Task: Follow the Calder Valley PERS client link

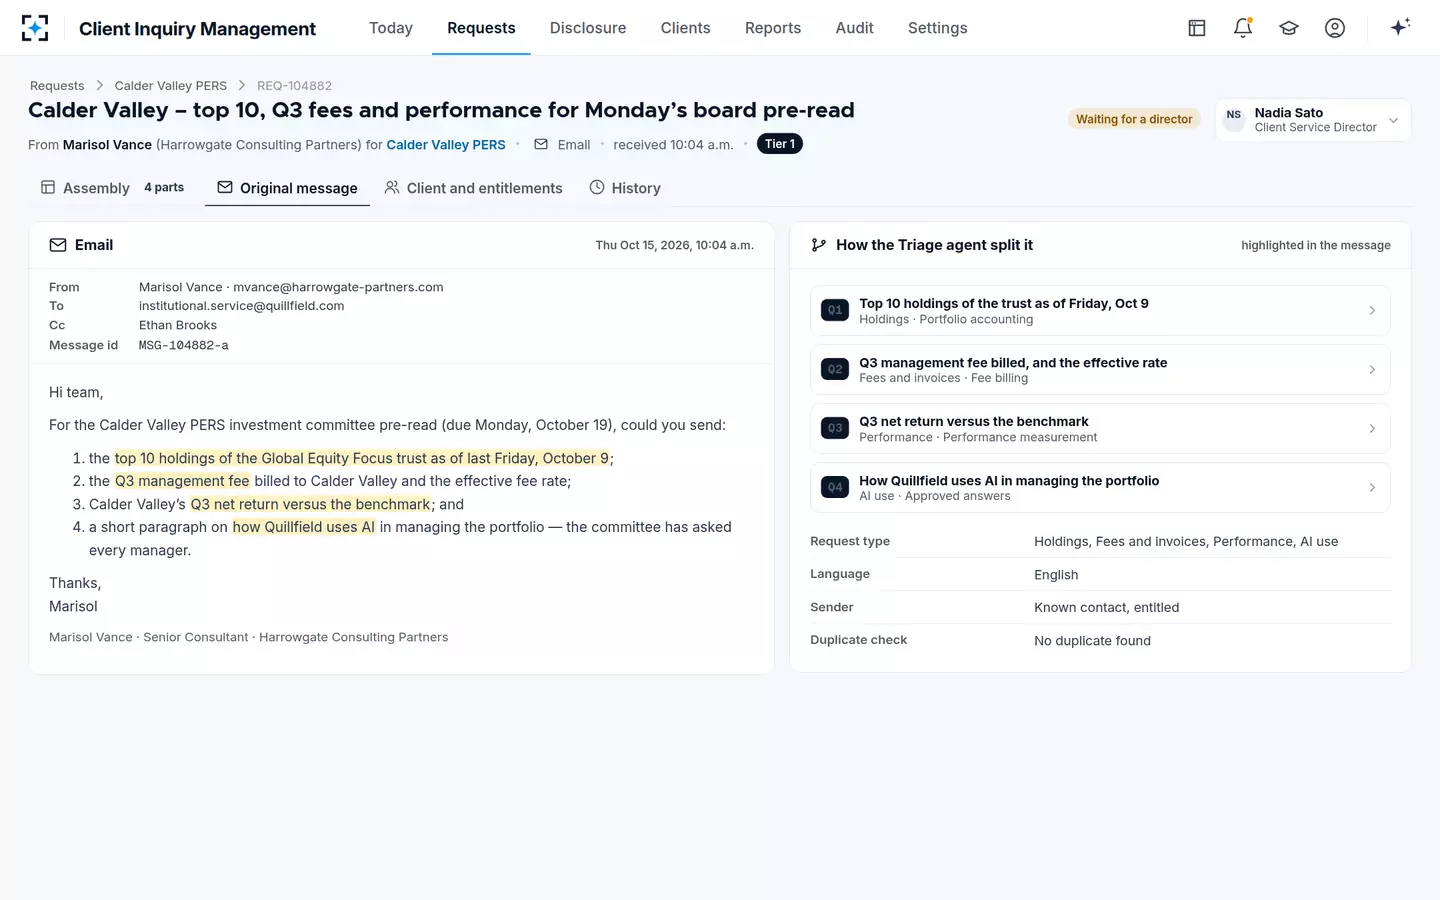Action: 446,145
